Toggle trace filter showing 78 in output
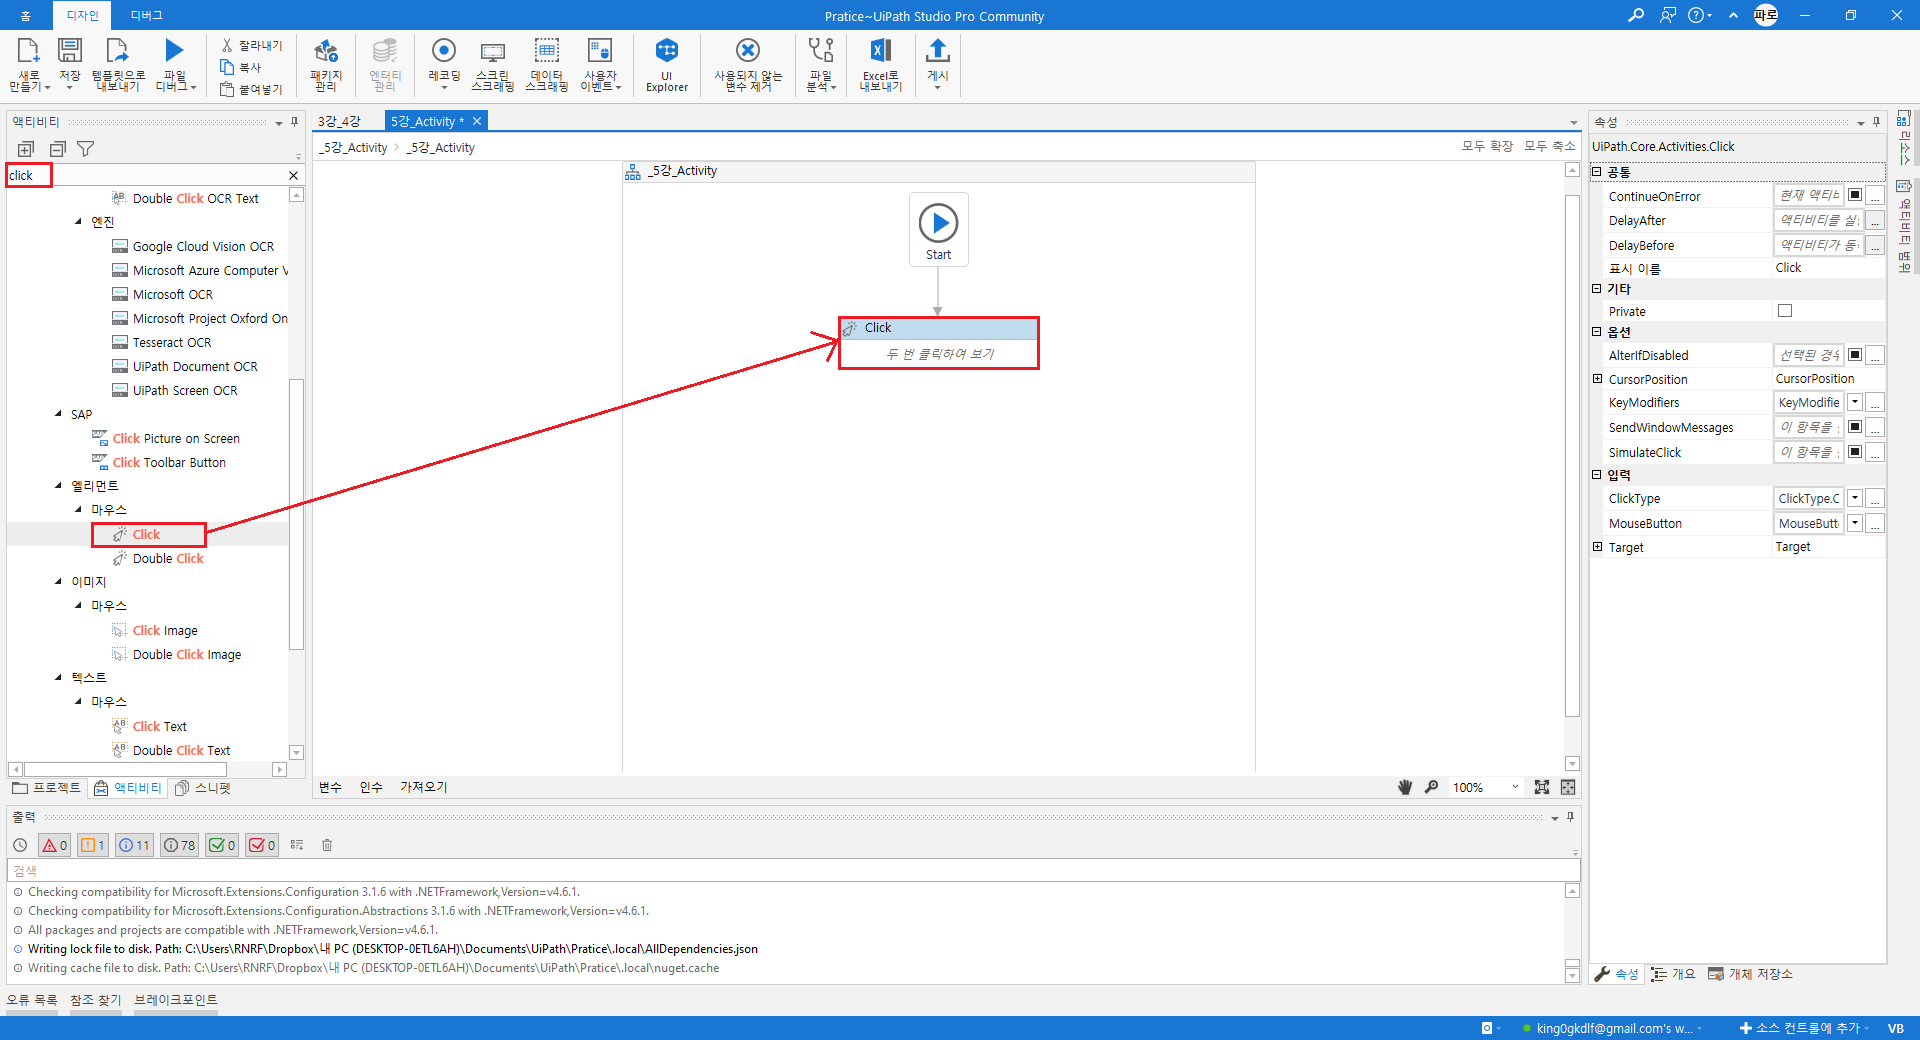1920x1040 pixels. click(179, 845)
